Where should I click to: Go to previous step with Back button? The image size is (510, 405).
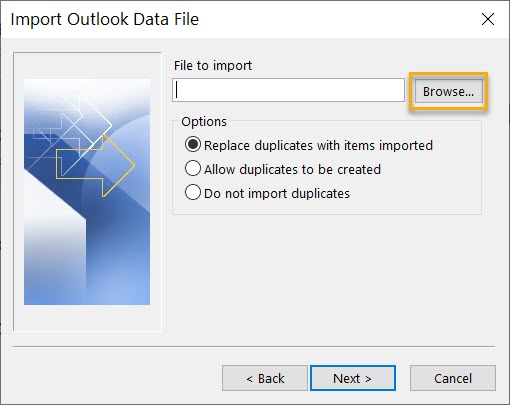tap(265, 378)
